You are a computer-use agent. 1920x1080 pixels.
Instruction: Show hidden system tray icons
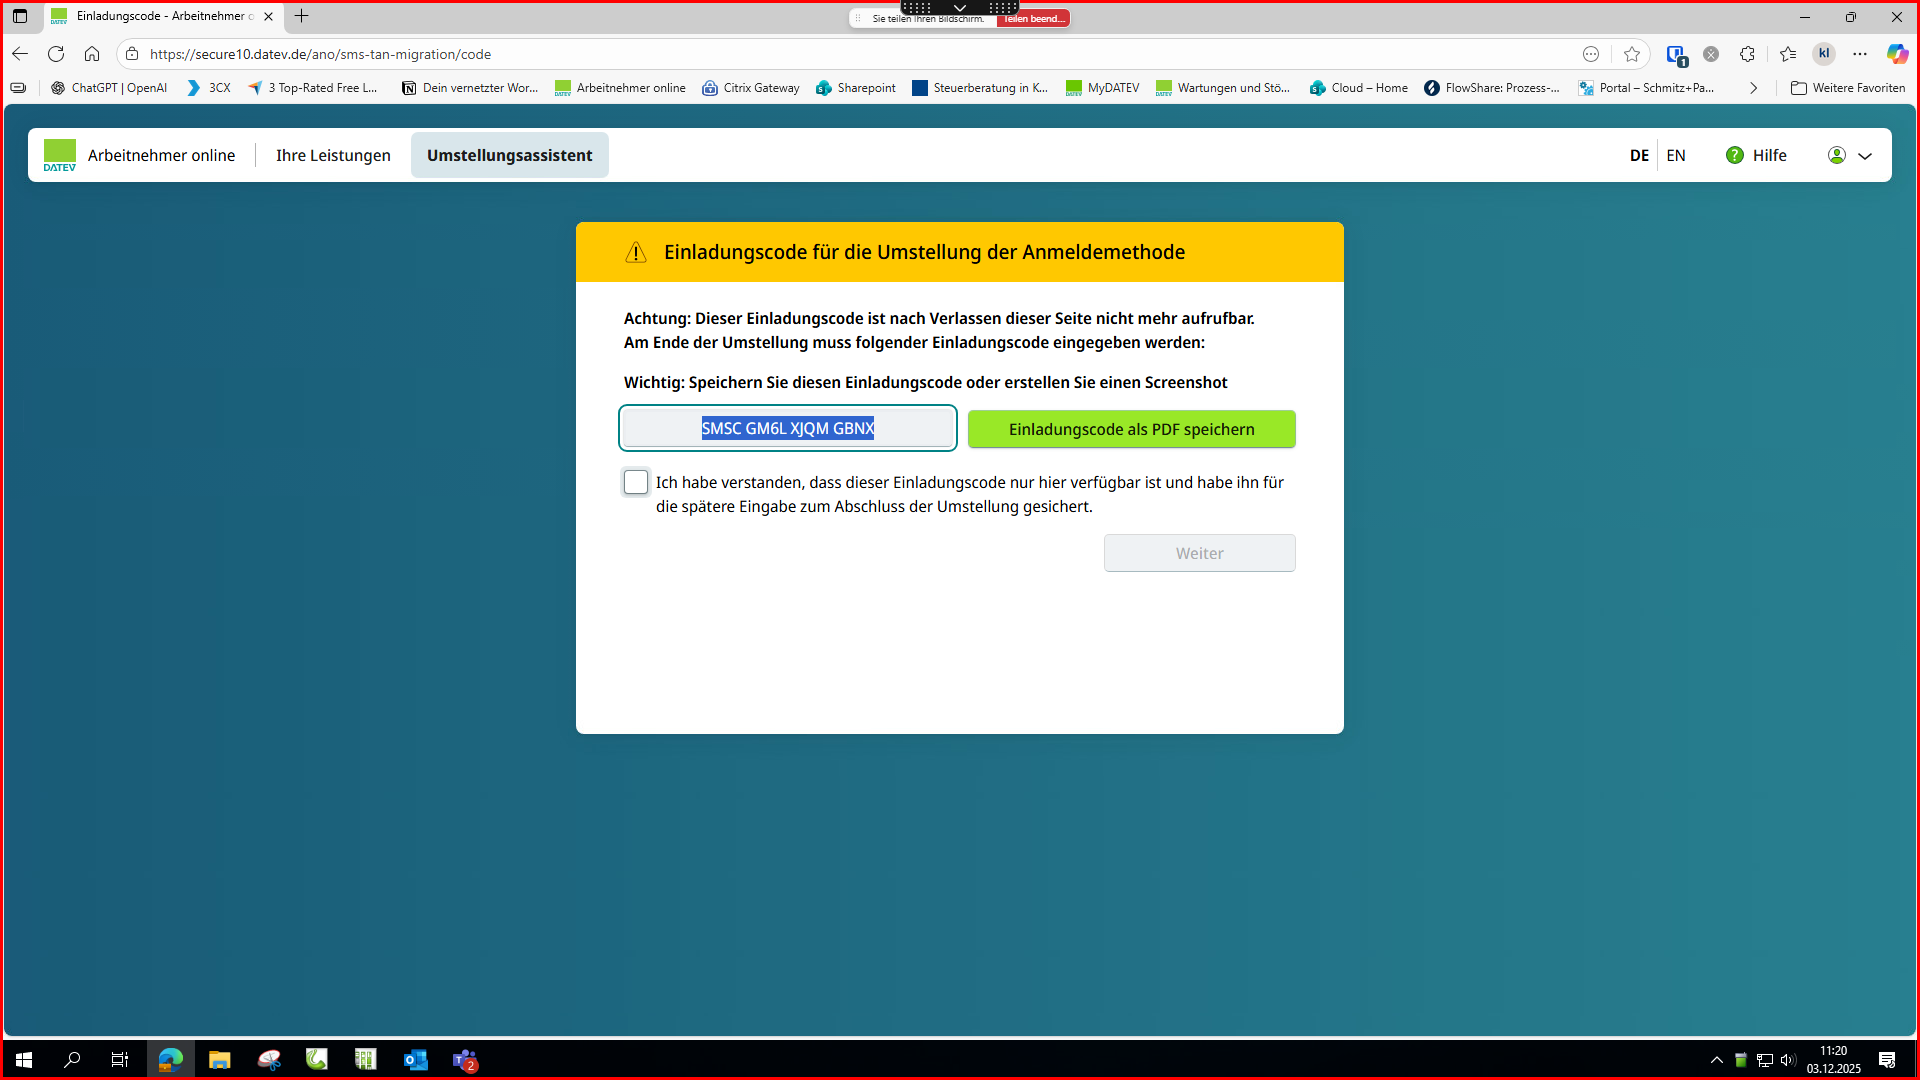point(1717,1060)
